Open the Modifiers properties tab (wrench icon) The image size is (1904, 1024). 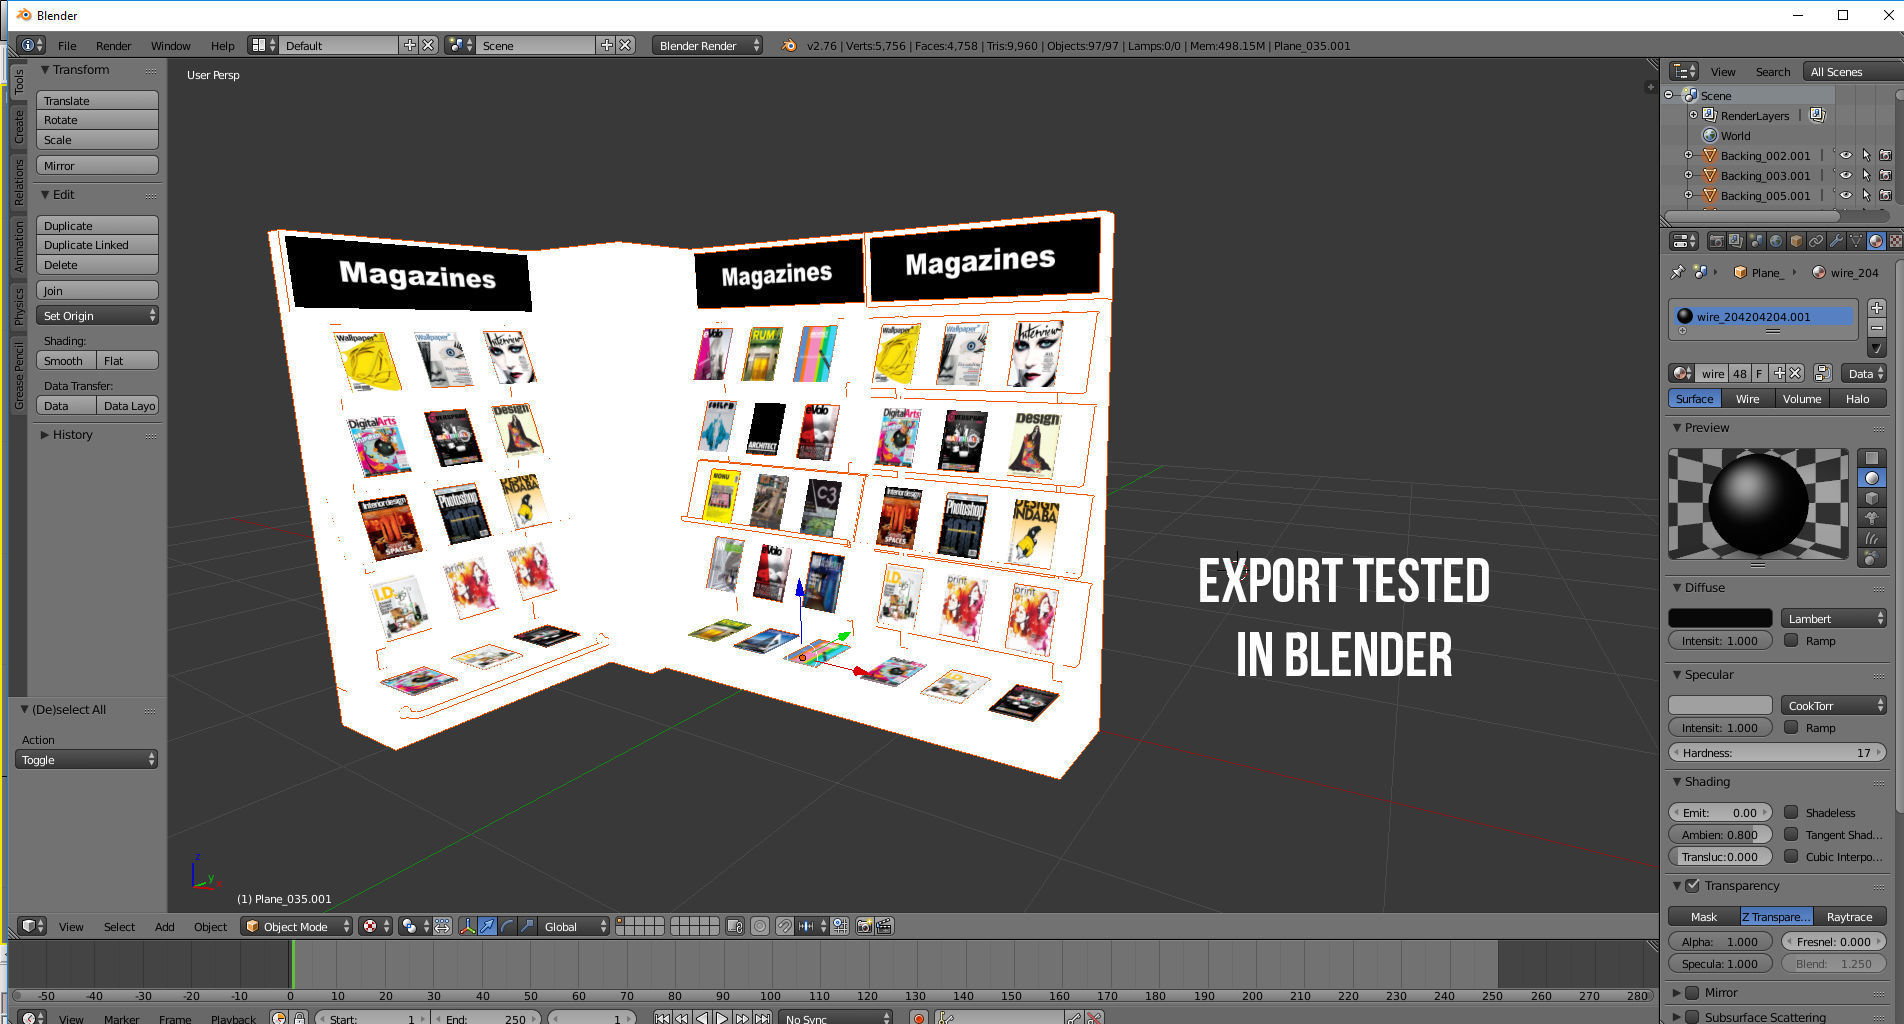(x=1836, y=241)
